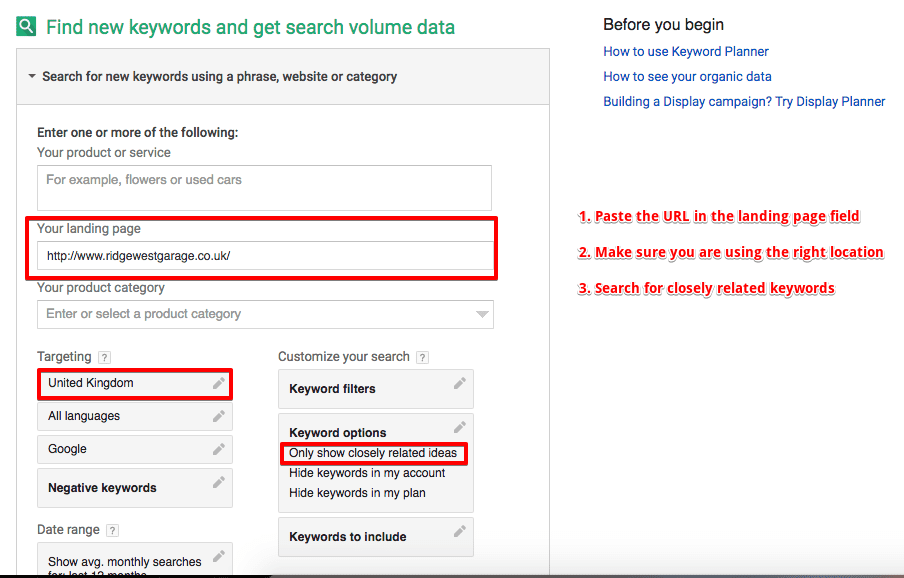
Task: Collapse the Search for new keywords section
Action: point(32,76)
